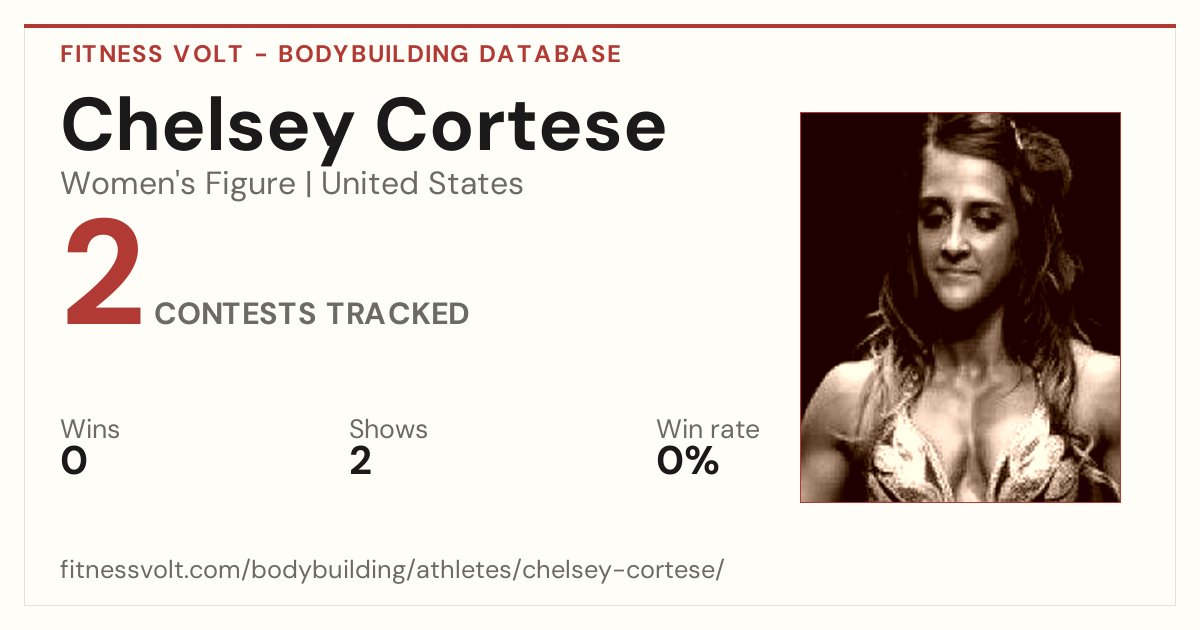Screen dimensions: 1200x630
Task: Click the 0% win rate value
Action: point(688,461)
